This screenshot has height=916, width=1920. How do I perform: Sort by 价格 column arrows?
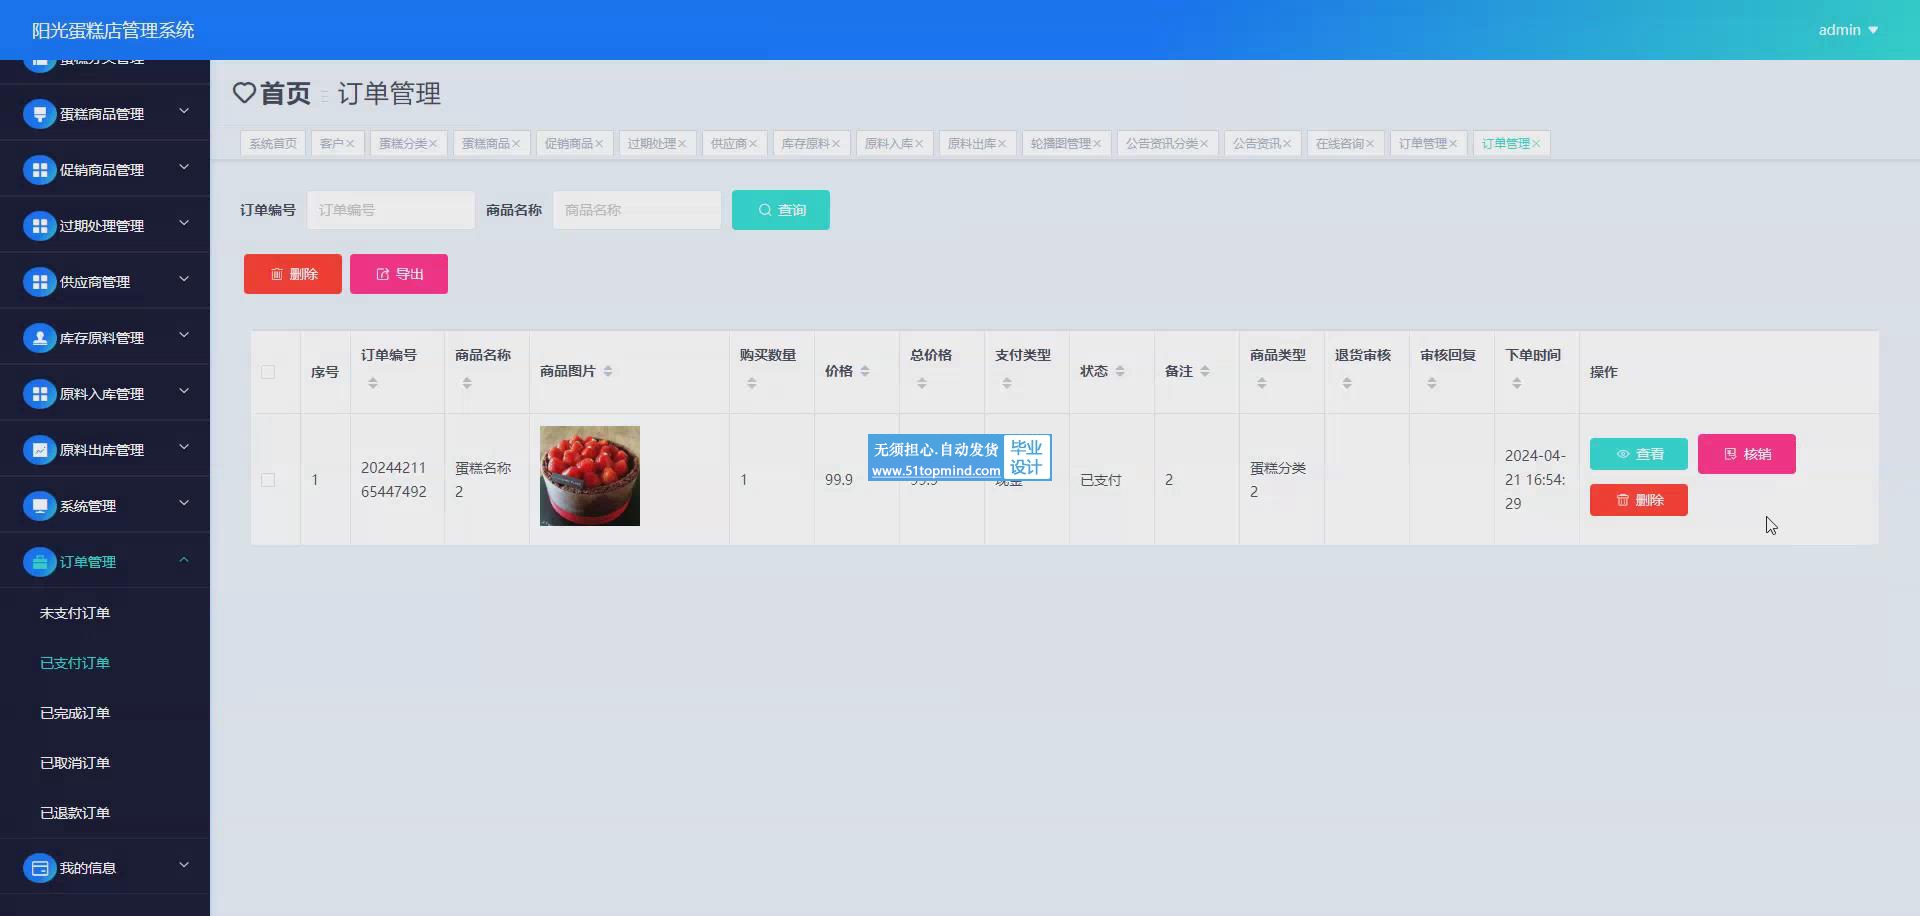[865, 371]
